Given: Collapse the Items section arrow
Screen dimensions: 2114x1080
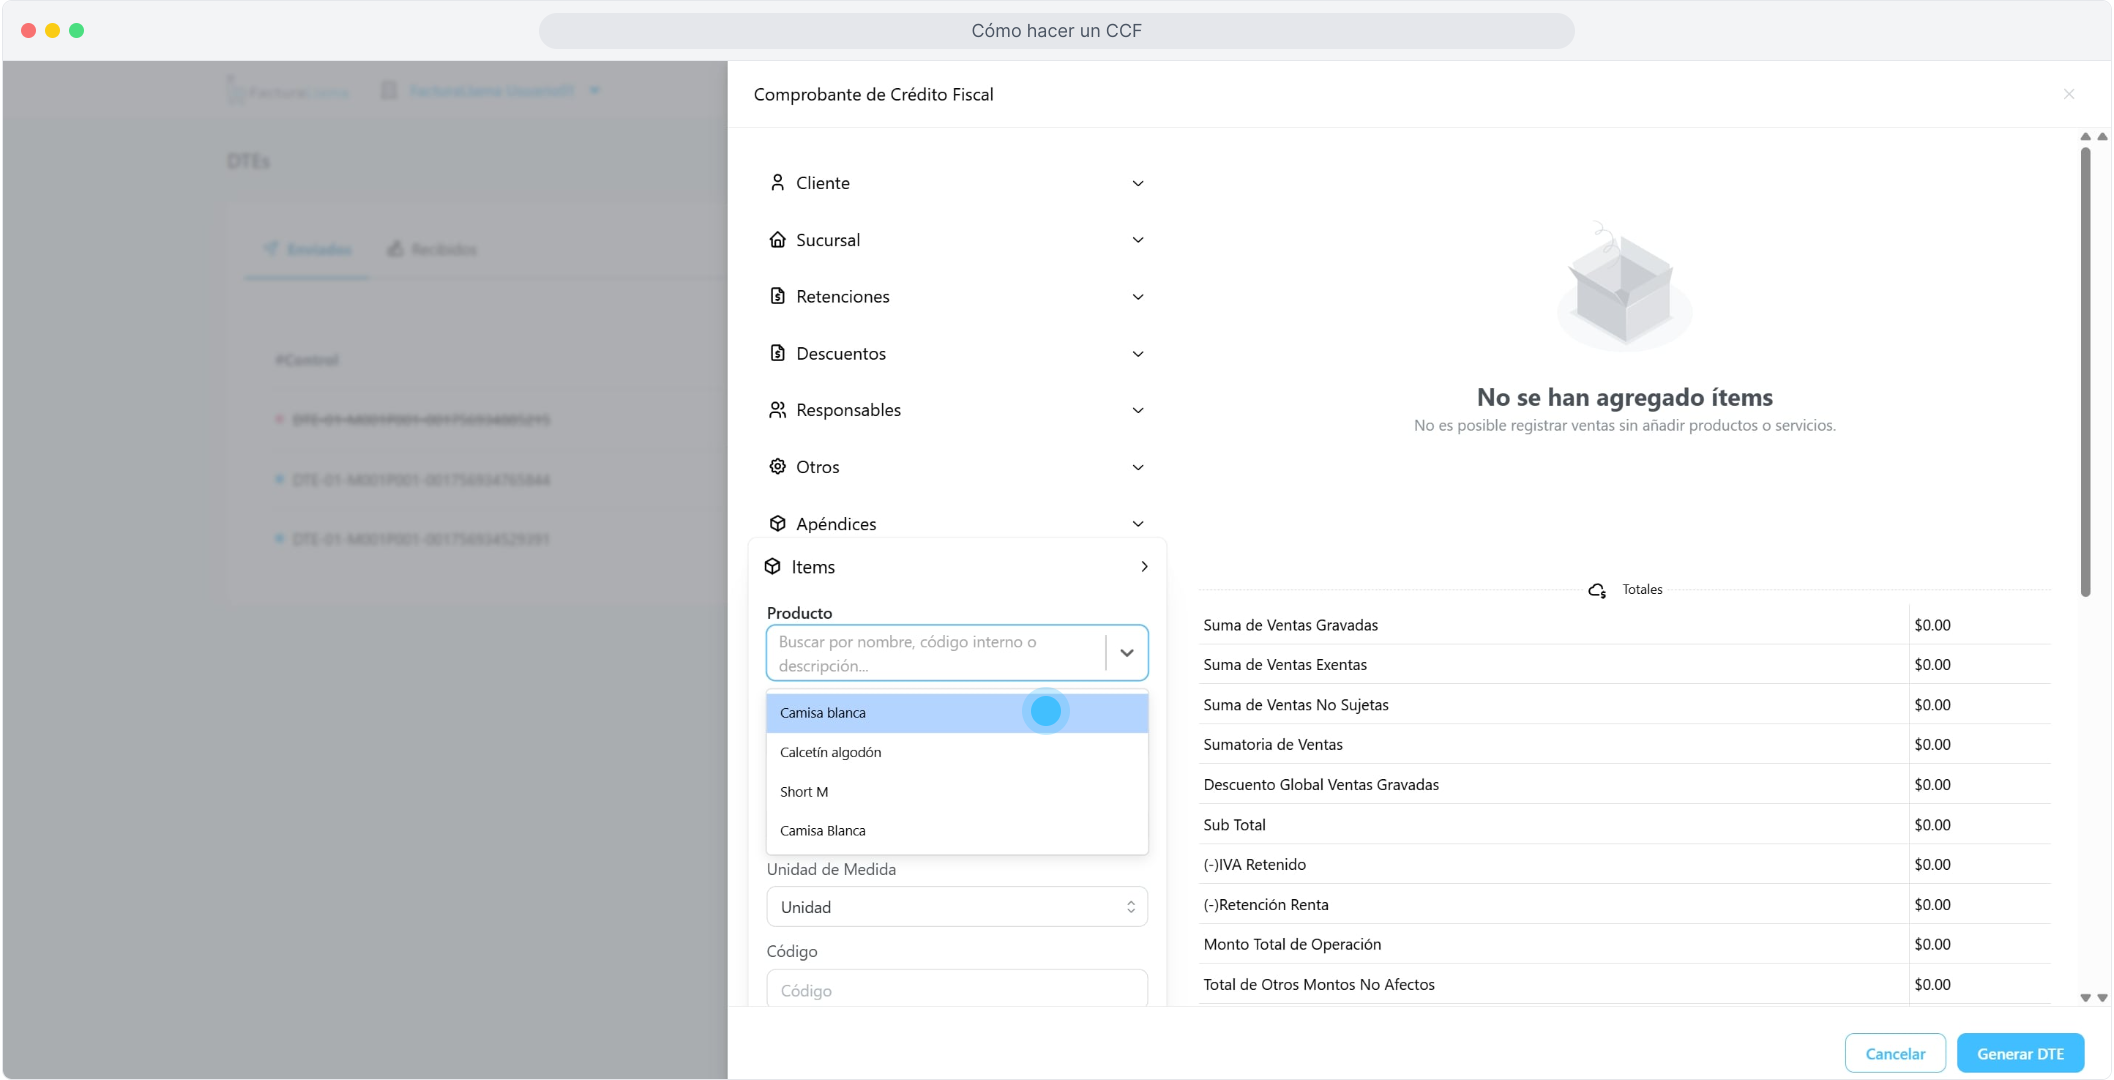Looking at the screenshot, I should pos(1144,567).
